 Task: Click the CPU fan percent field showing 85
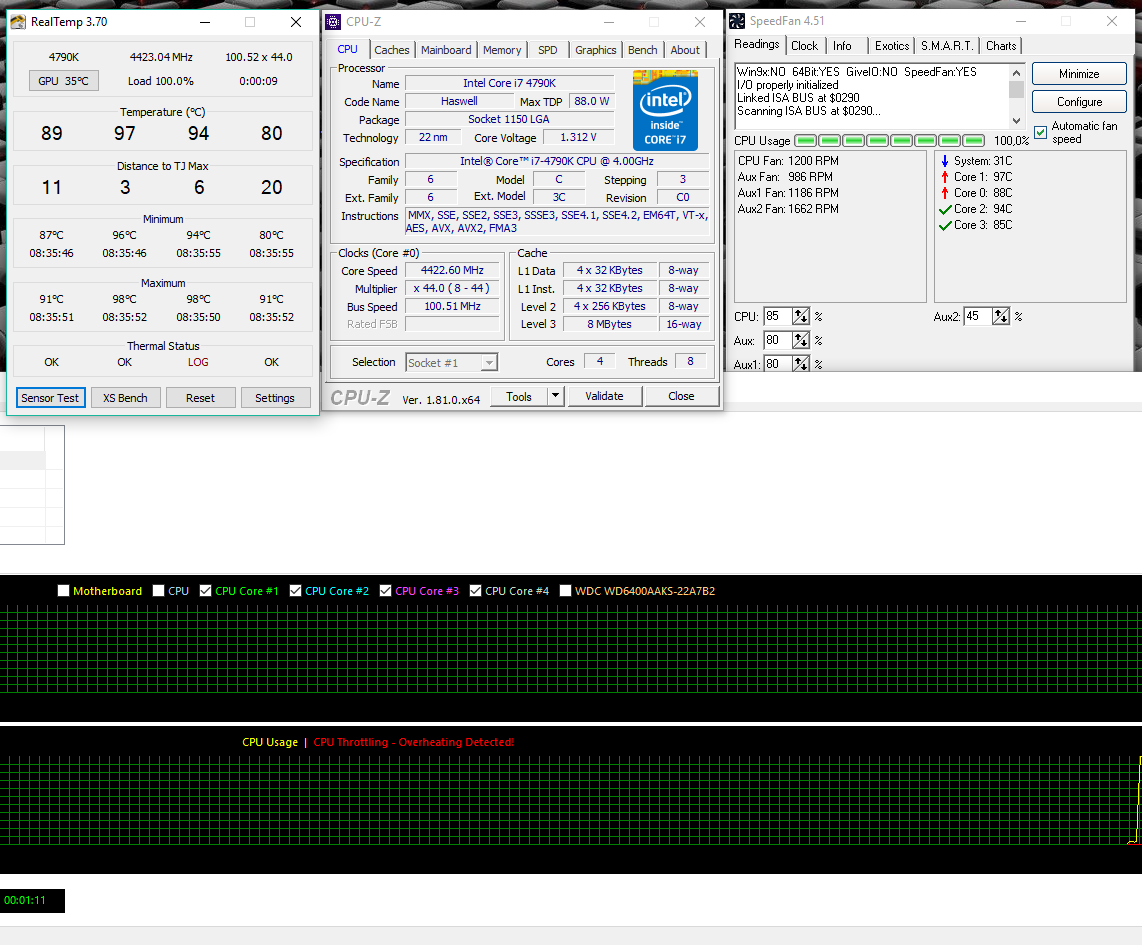(778, 316)
